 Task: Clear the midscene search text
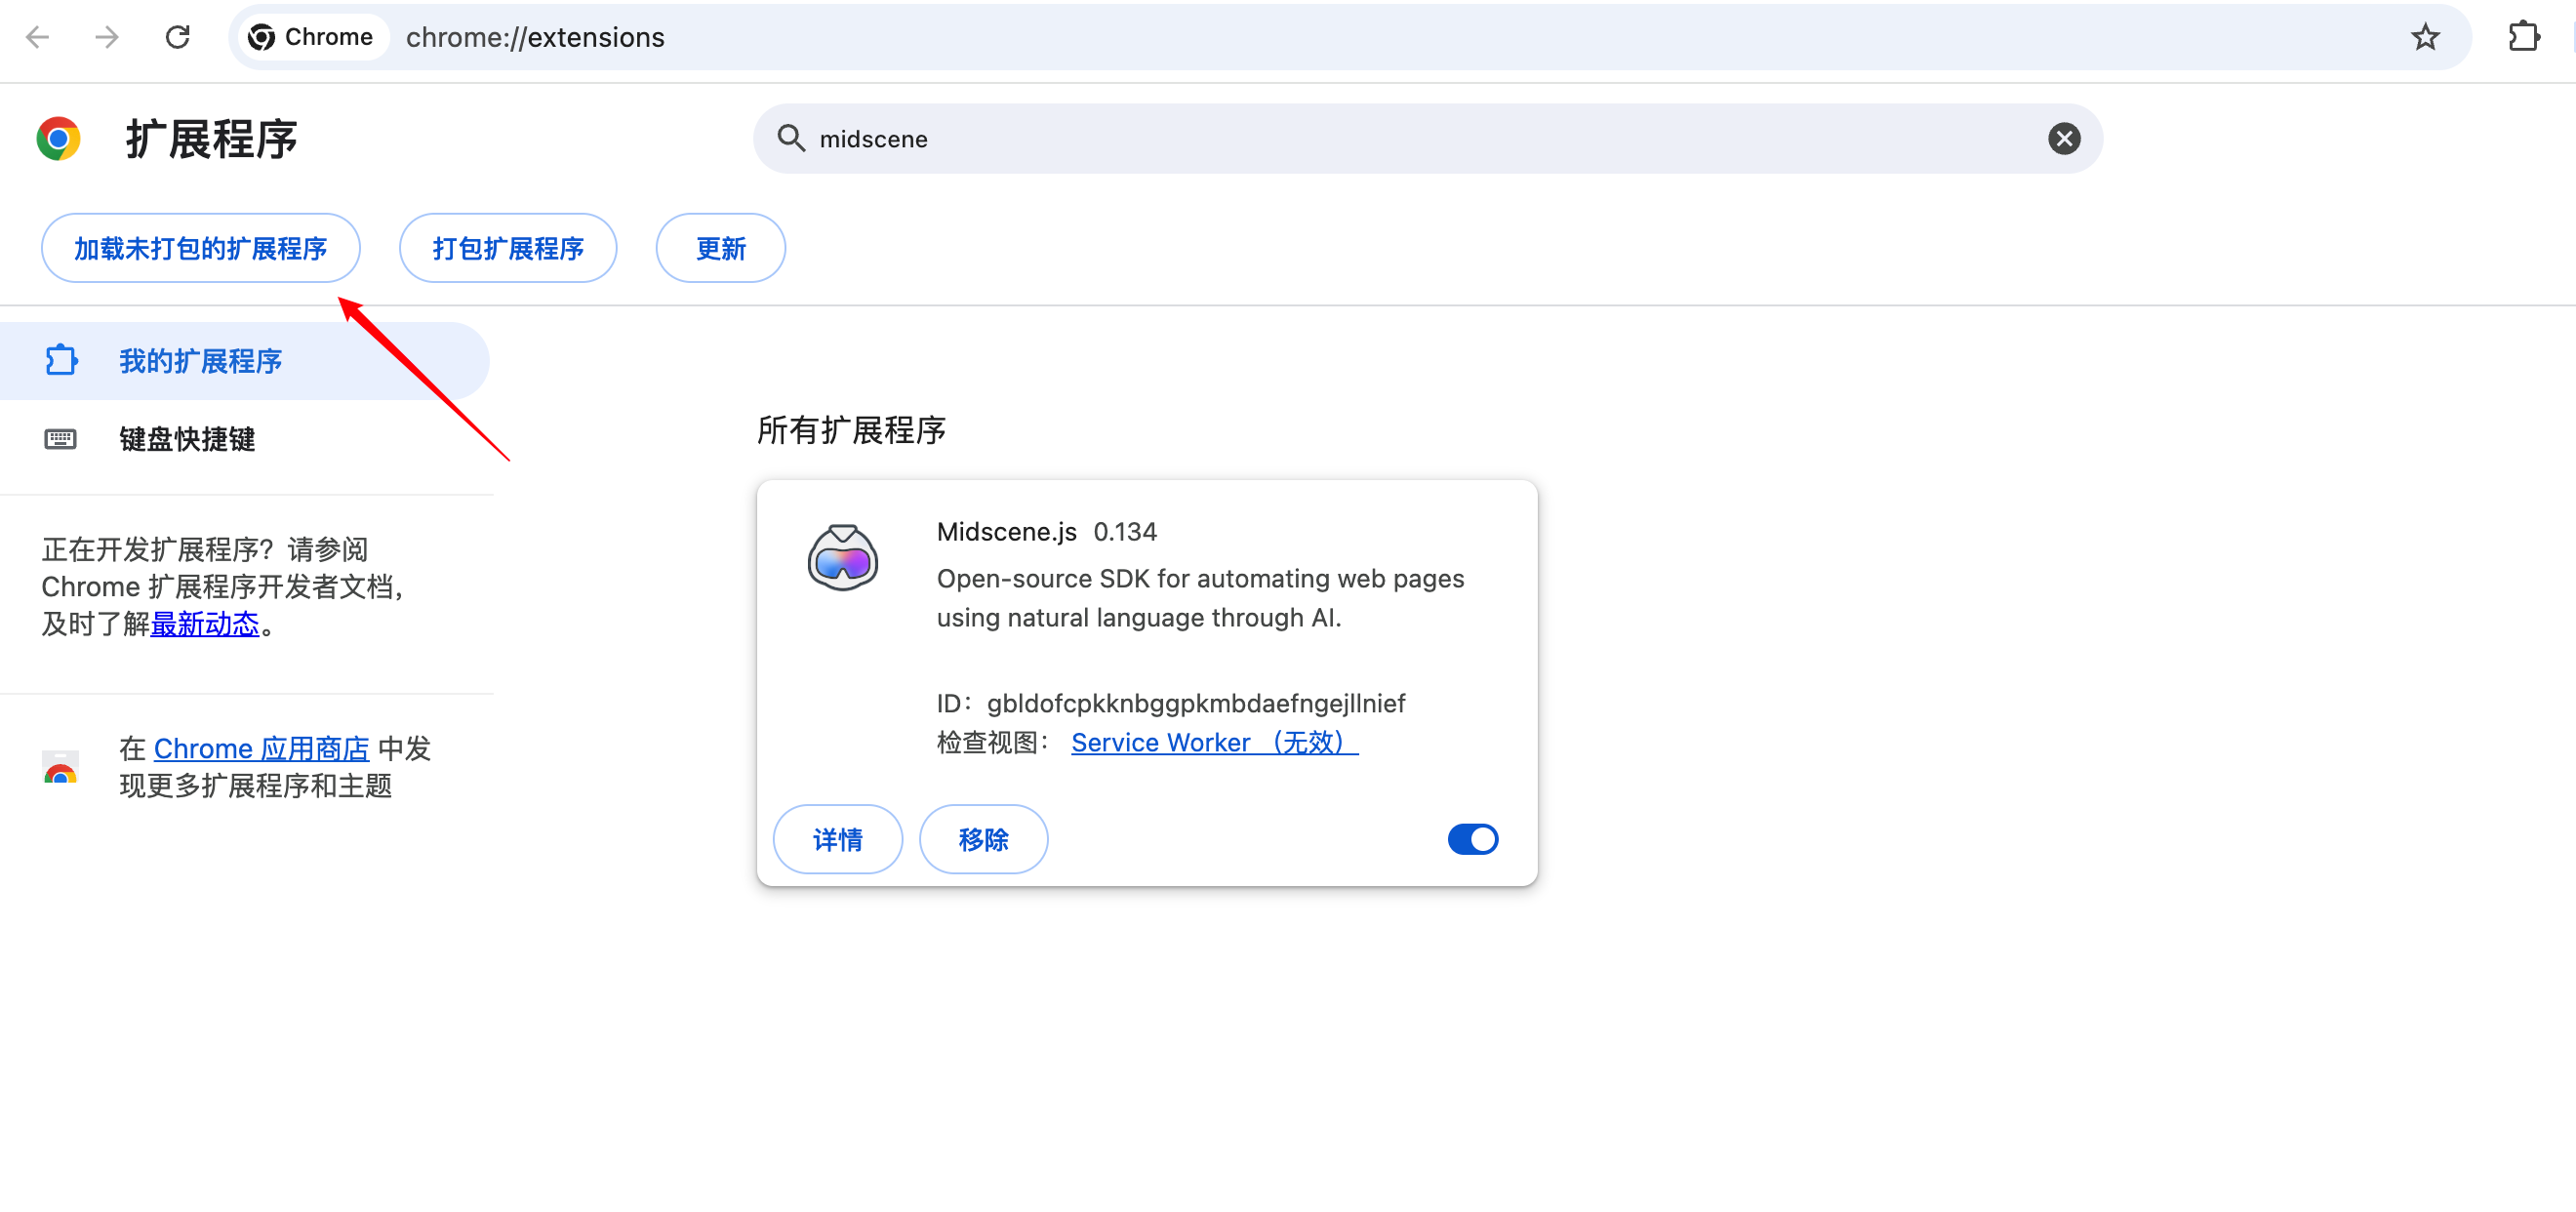2063,138
